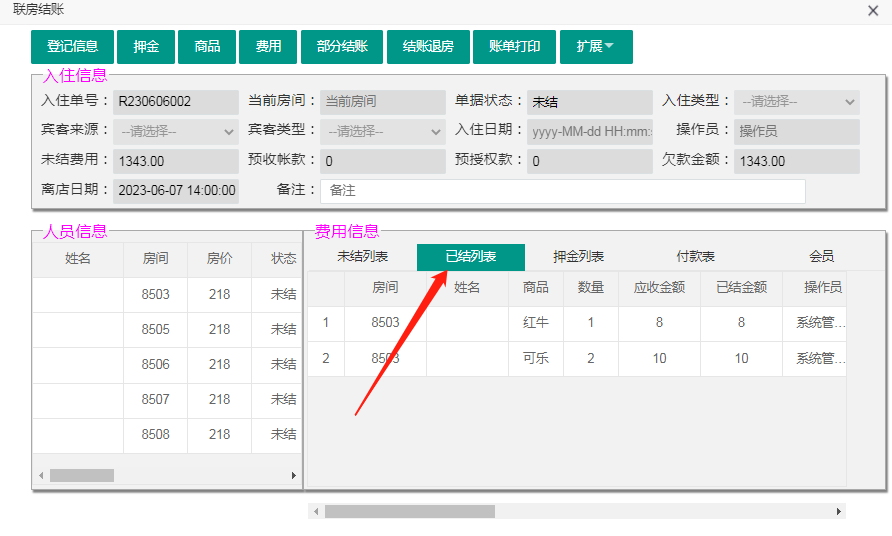This screenshot has height=536, width=892.
Task: Open the 入住类型 dropdown
Action: point(796,102)
